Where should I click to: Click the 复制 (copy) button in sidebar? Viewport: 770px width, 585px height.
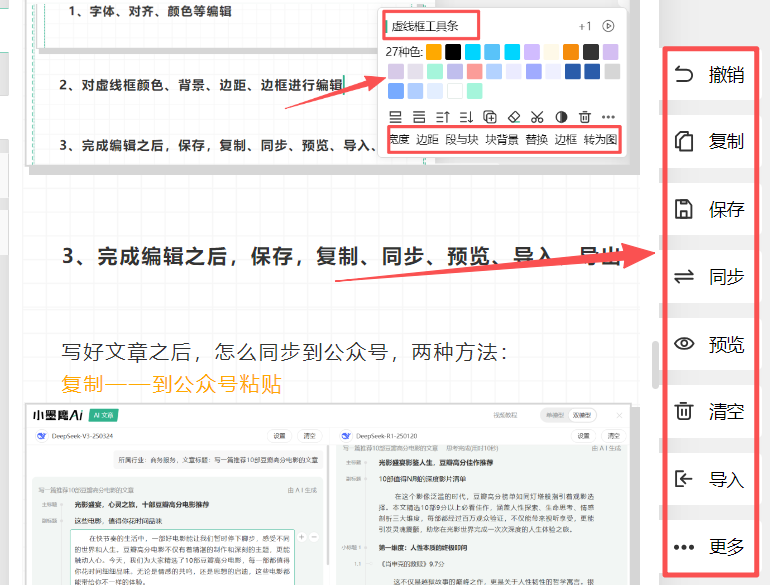(x=710, y=141)
